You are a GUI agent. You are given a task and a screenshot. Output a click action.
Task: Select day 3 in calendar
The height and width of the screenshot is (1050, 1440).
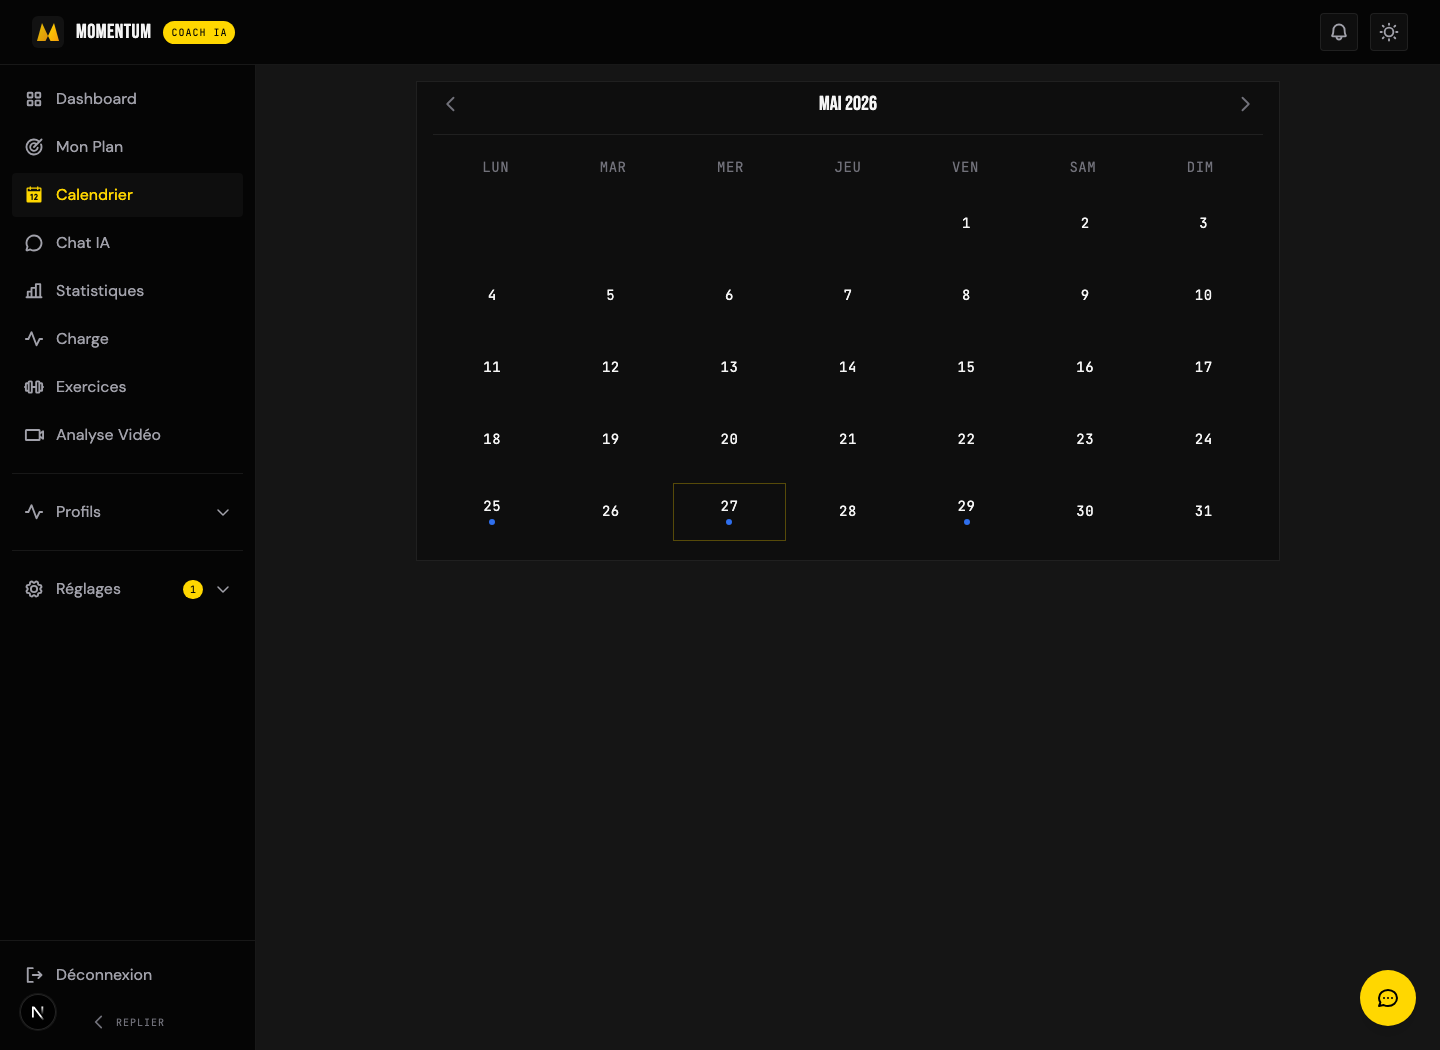point(1203,223)
